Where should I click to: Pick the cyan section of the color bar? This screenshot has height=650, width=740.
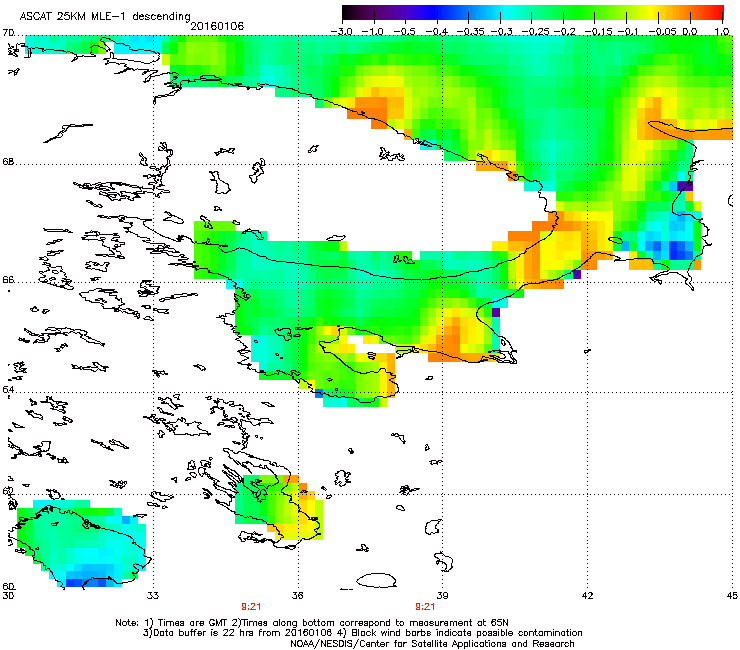click(507, 13)
